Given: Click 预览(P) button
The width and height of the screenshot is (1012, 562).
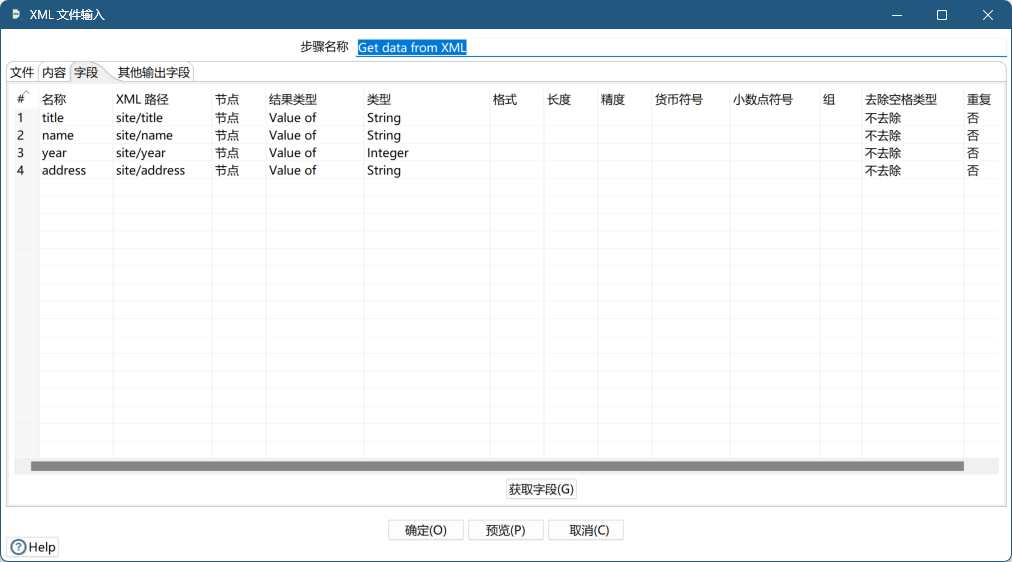Looking at the screenshot, I should 505,530.
